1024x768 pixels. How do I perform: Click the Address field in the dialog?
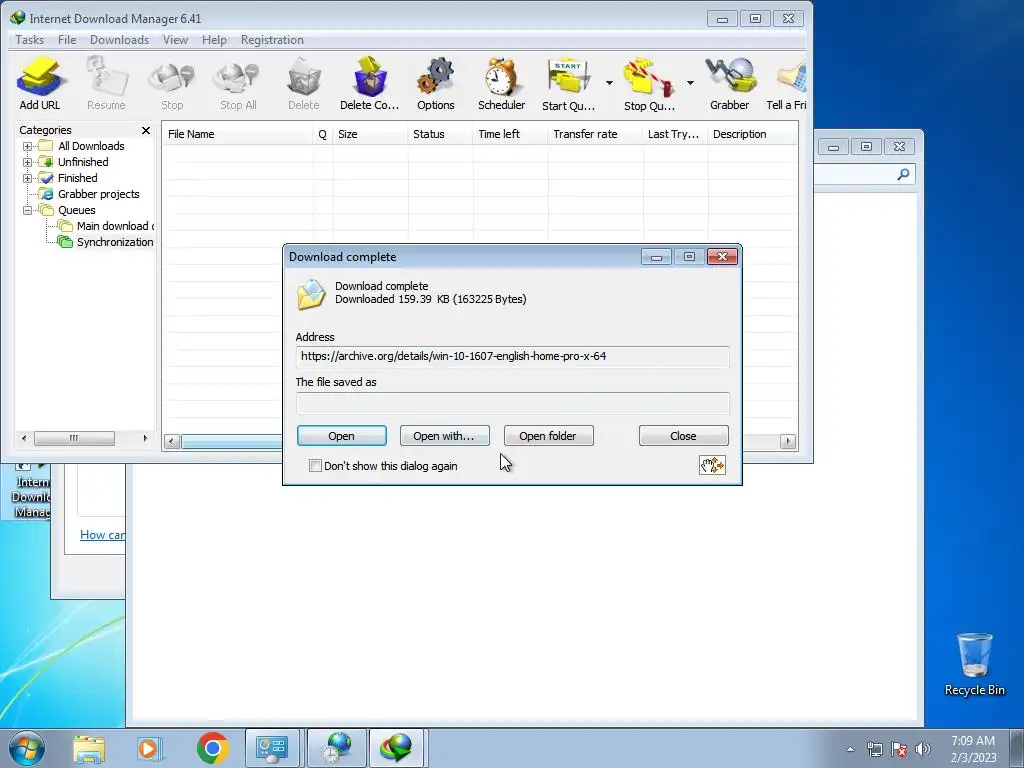[512, 357]
